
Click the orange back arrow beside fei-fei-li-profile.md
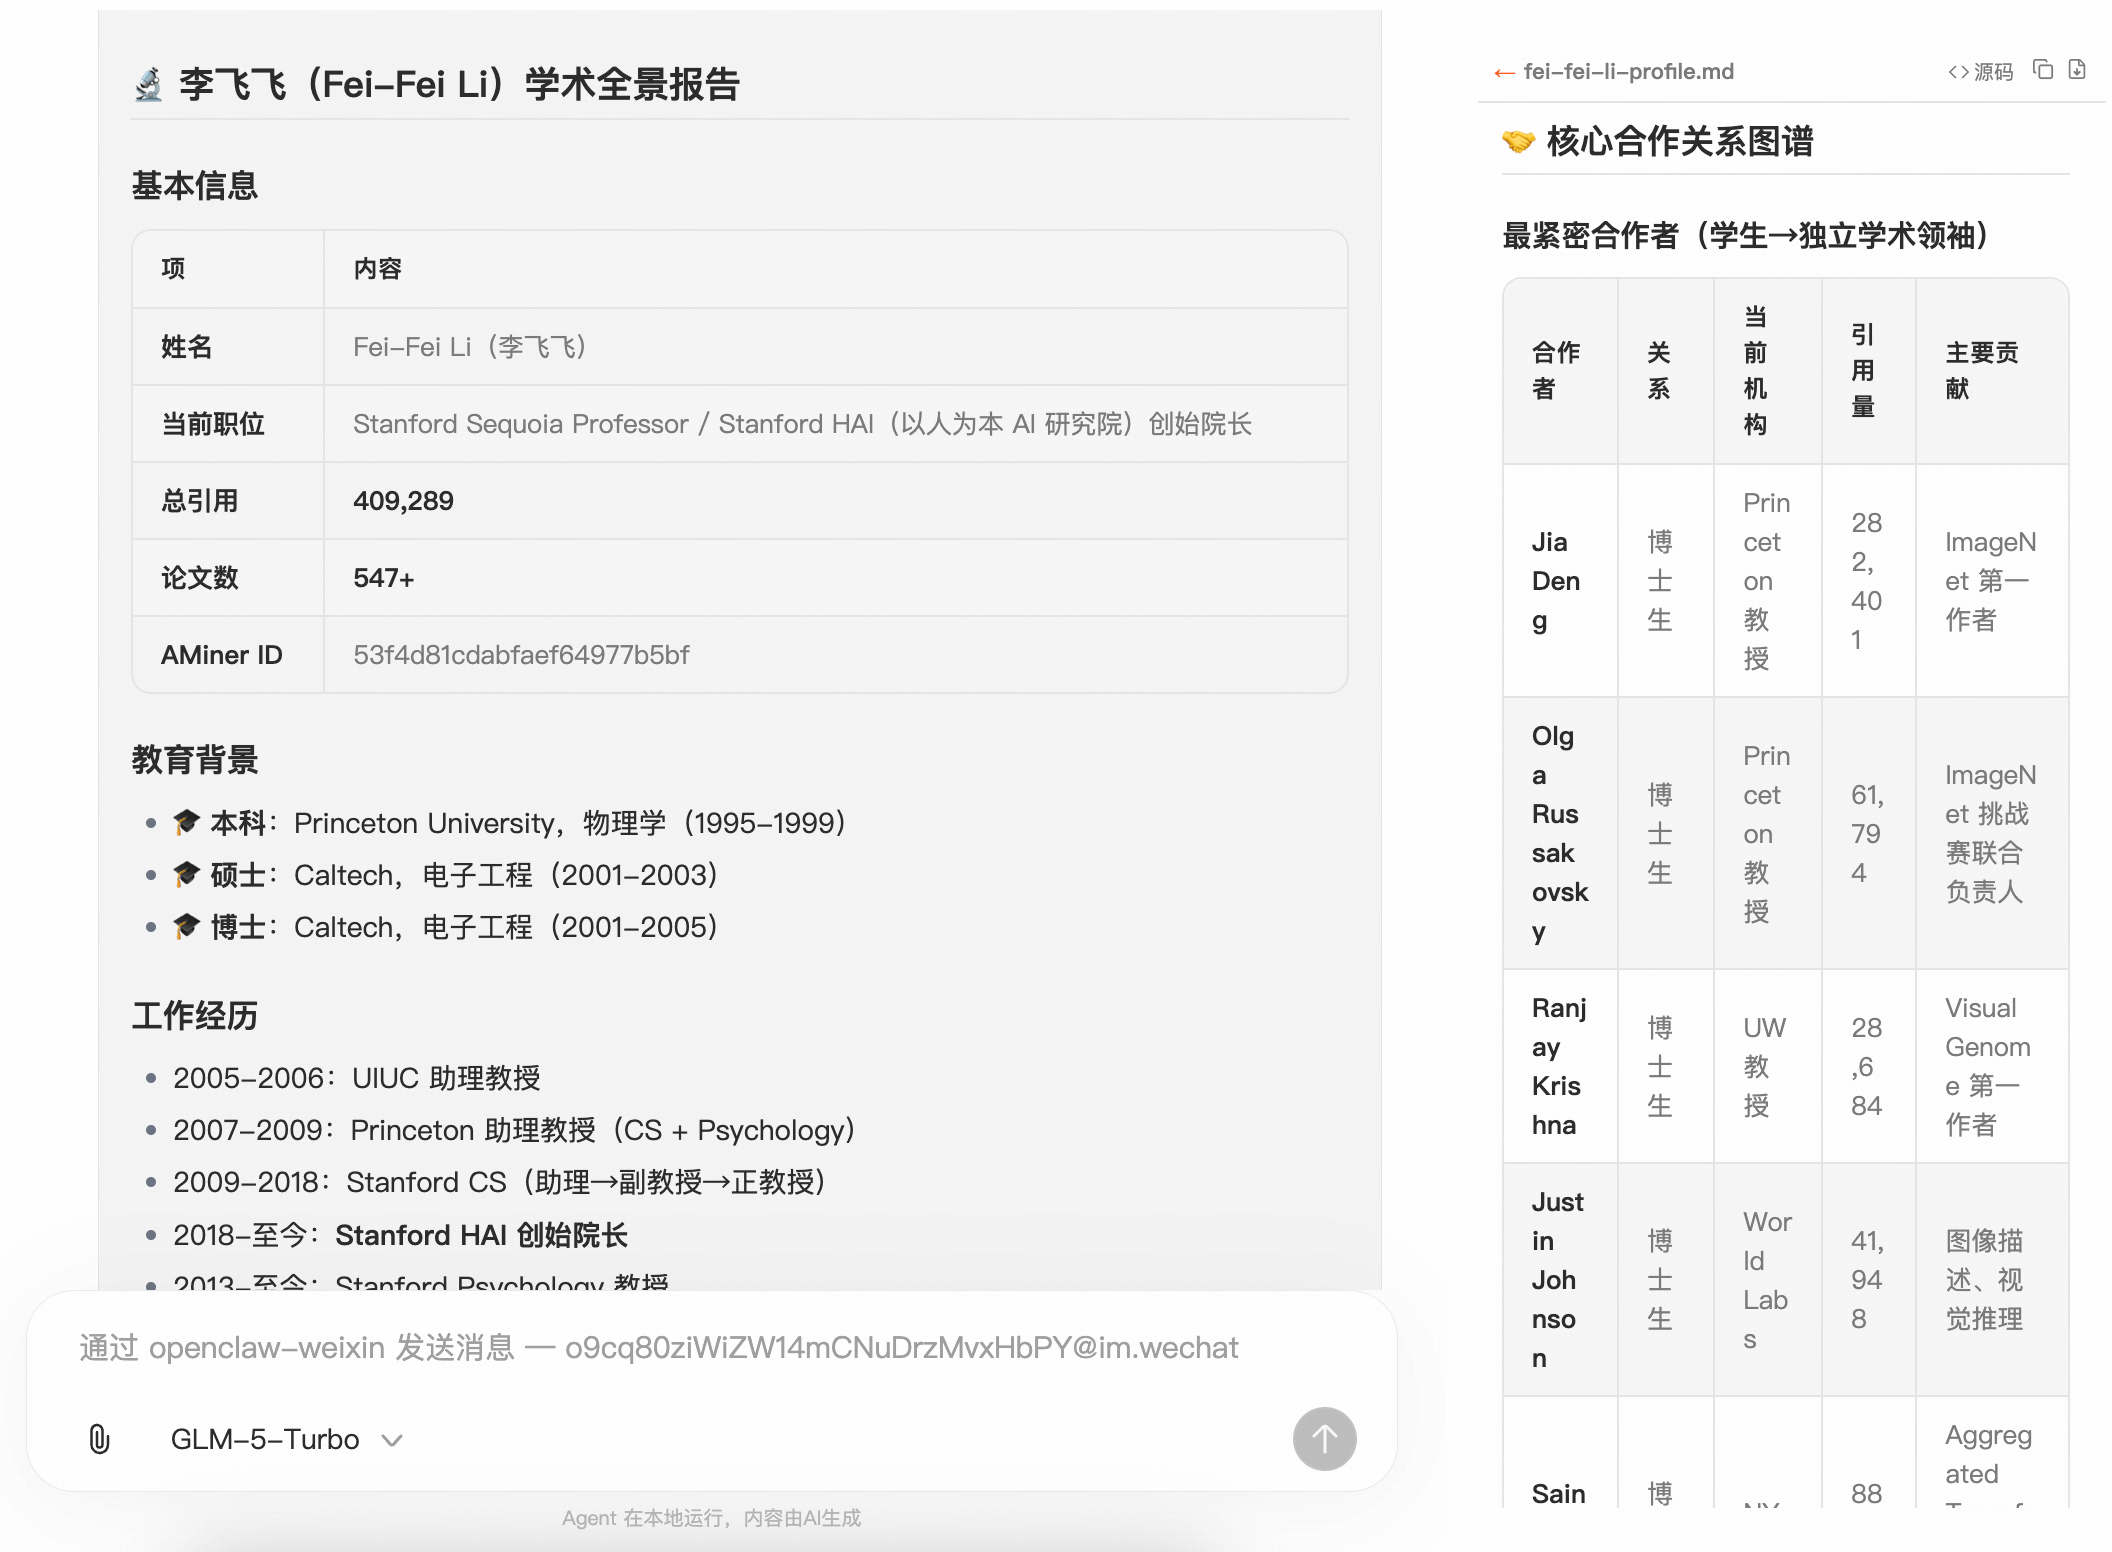coord(1503,72)
